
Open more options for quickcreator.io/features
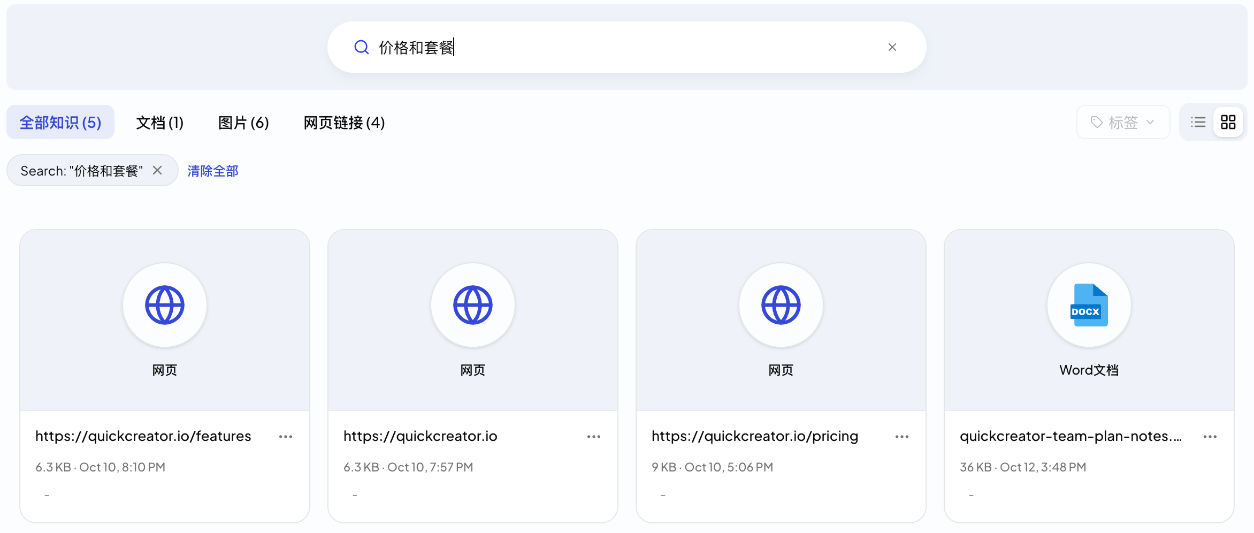pyautogui.click(x=286, y=436)
